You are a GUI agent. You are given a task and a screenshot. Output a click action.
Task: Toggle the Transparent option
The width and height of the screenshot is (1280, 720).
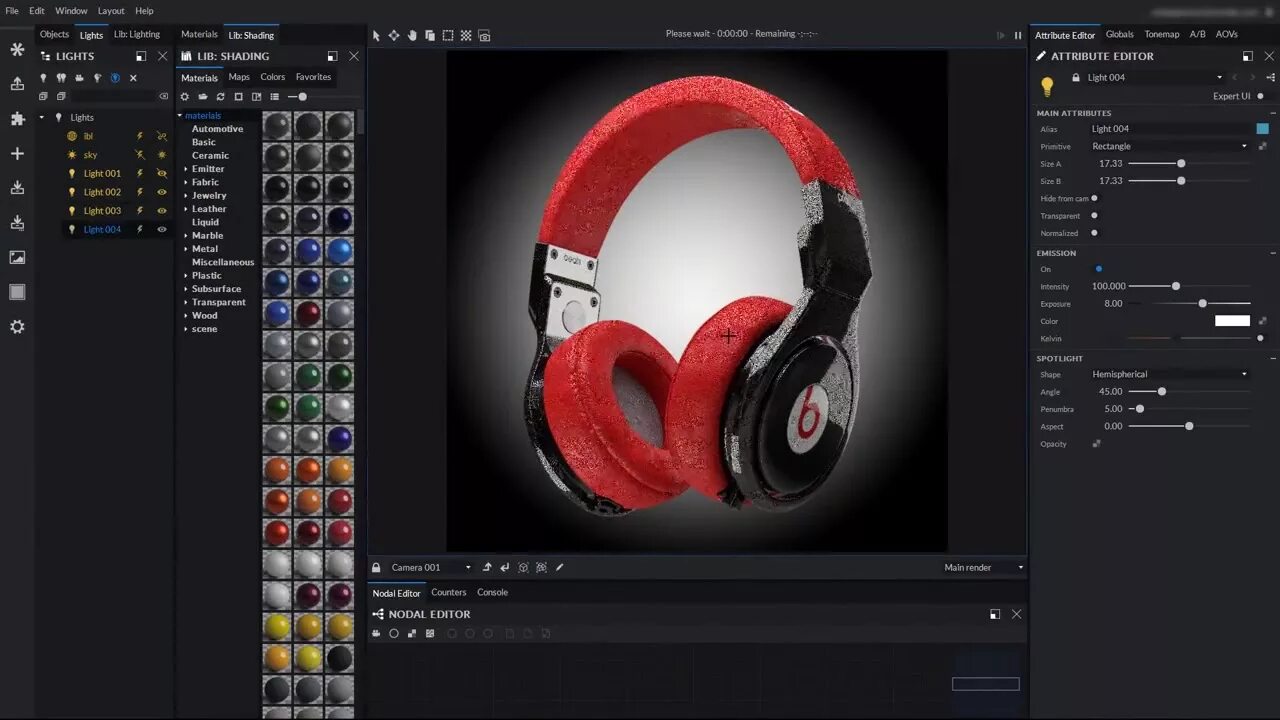pos(1094,215)
